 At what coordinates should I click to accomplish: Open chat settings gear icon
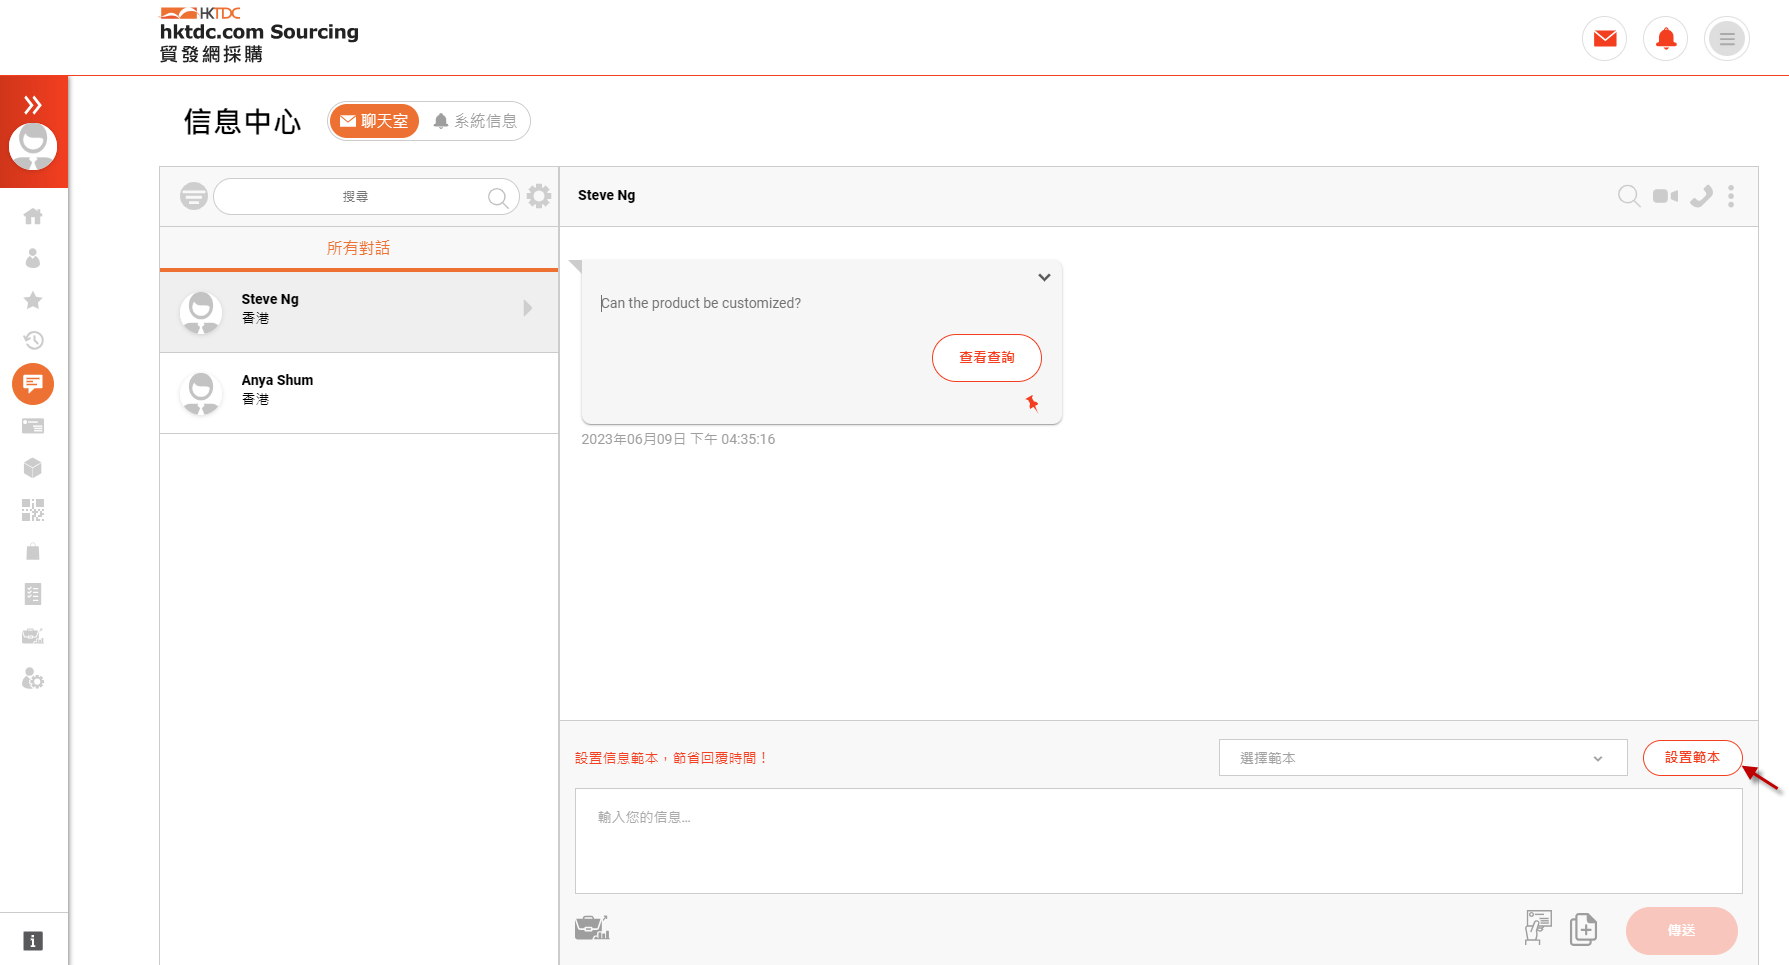coord(539,196)
